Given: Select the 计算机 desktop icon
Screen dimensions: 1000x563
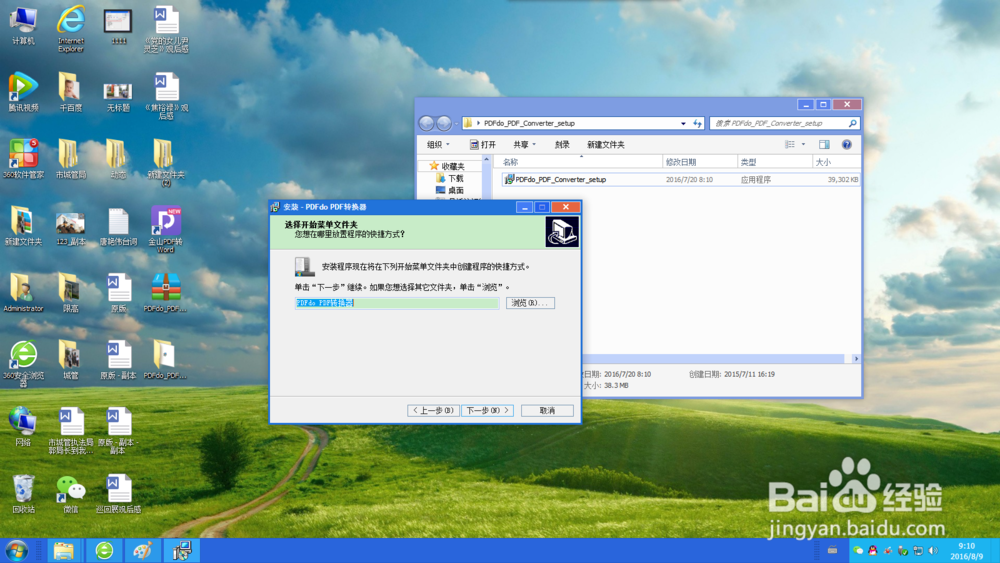Looking at the screenshot, I should (23, 26).
